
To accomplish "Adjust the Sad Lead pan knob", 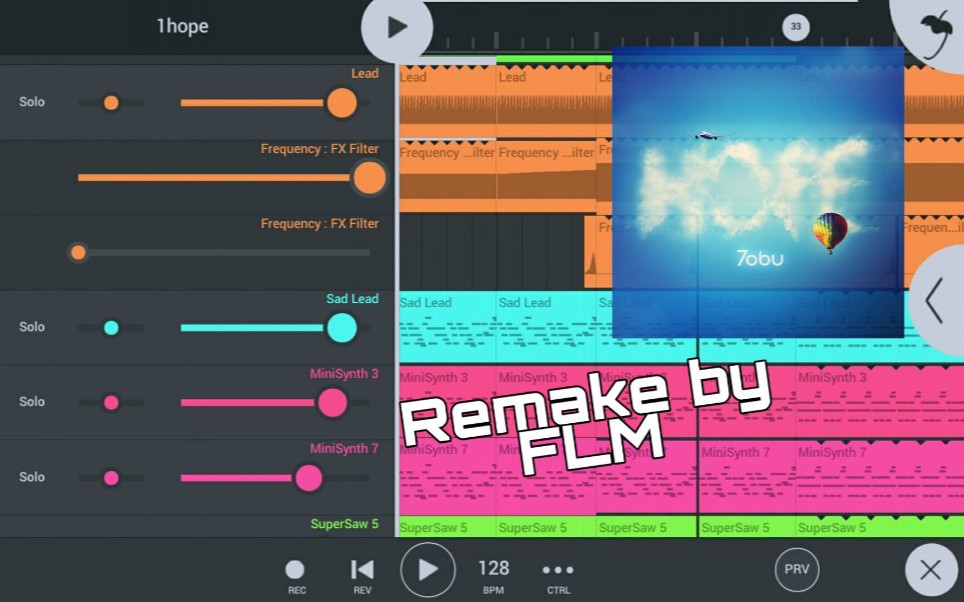I will click(111, 328).
